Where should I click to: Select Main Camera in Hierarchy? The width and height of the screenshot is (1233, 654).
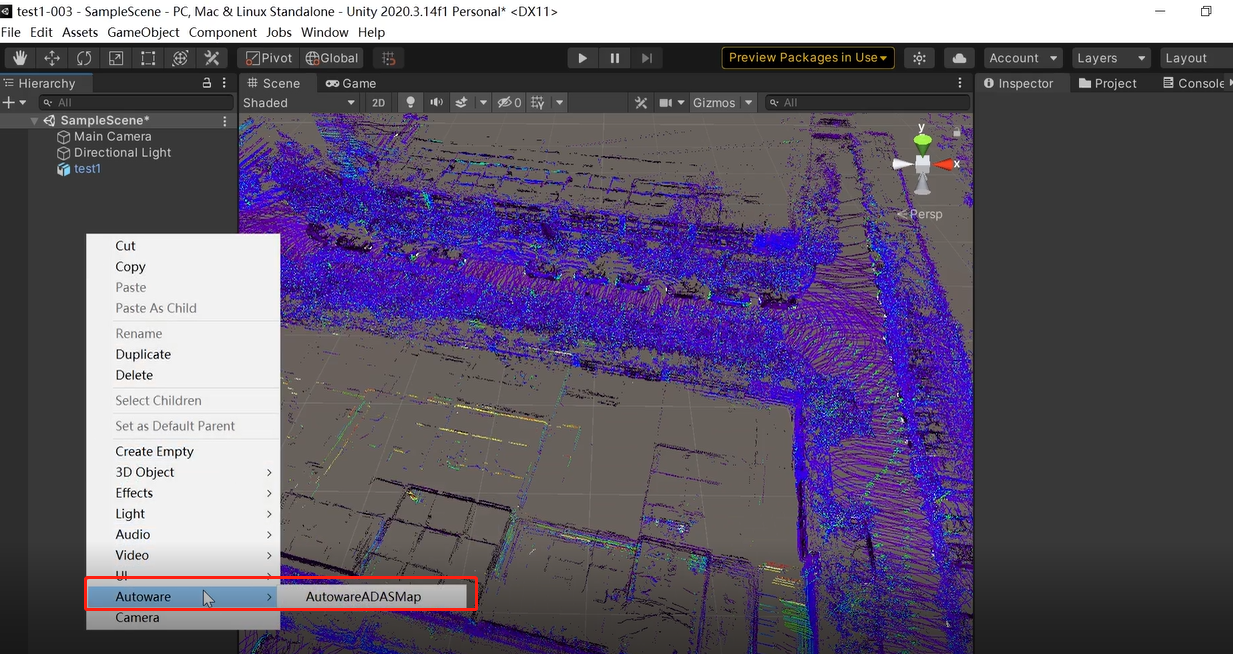[x=112, y=137]
